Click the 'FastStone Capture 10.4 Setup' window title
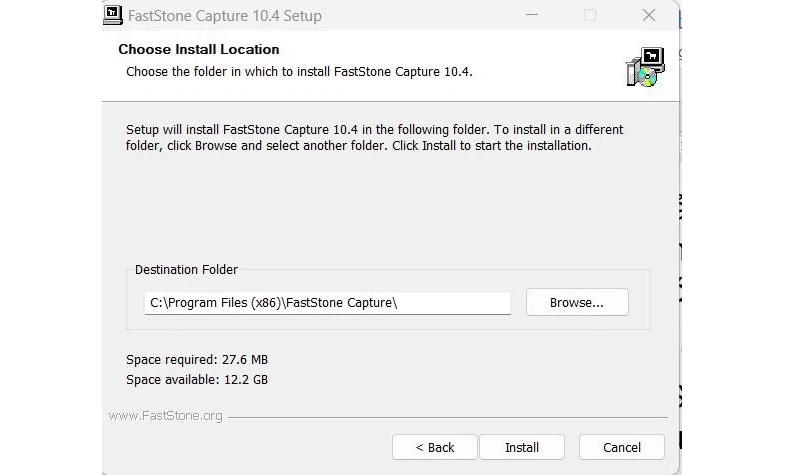This screenshot has height=475, width=800. pos(226,16)
